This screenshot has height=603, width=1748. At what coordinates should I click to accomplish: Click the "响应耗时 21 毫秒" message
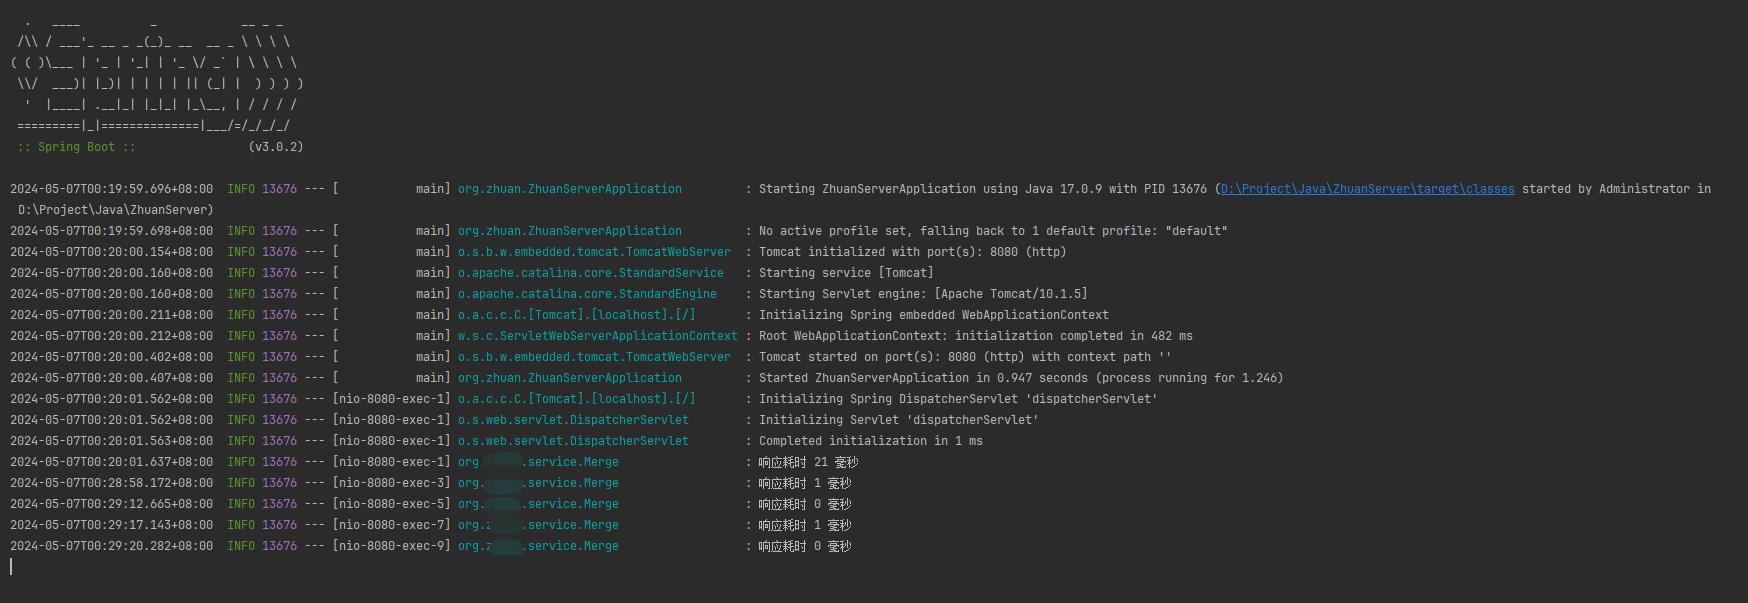pos(808,462)
